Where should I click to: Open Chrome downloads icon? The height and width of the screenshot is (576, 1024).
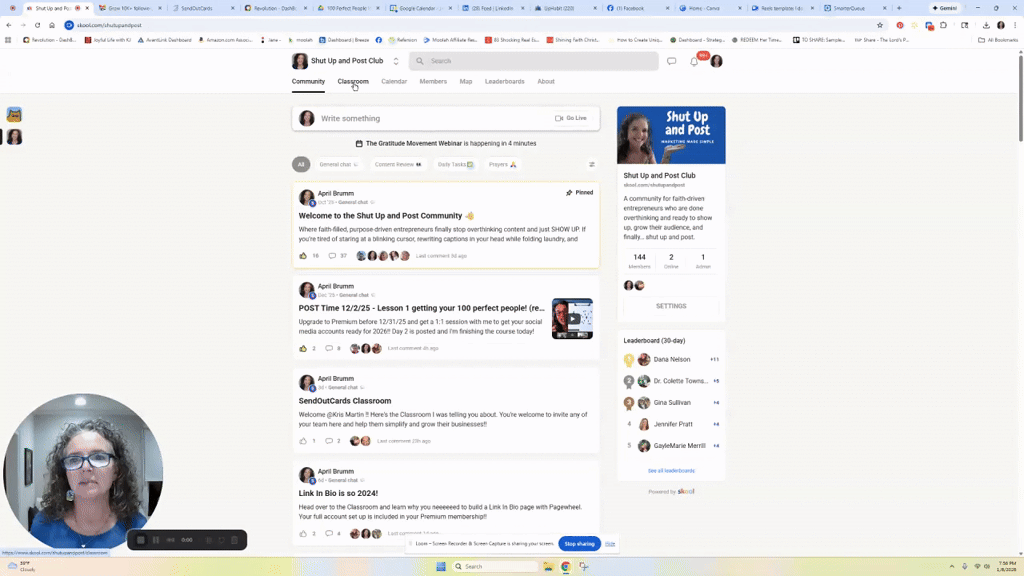[x=986, y=25]
